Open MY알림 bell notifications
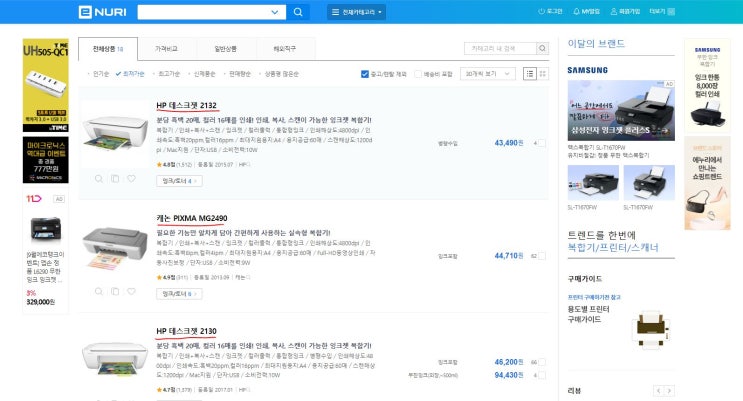The width and height of the screenshot is (743, 401). [586, 11]
